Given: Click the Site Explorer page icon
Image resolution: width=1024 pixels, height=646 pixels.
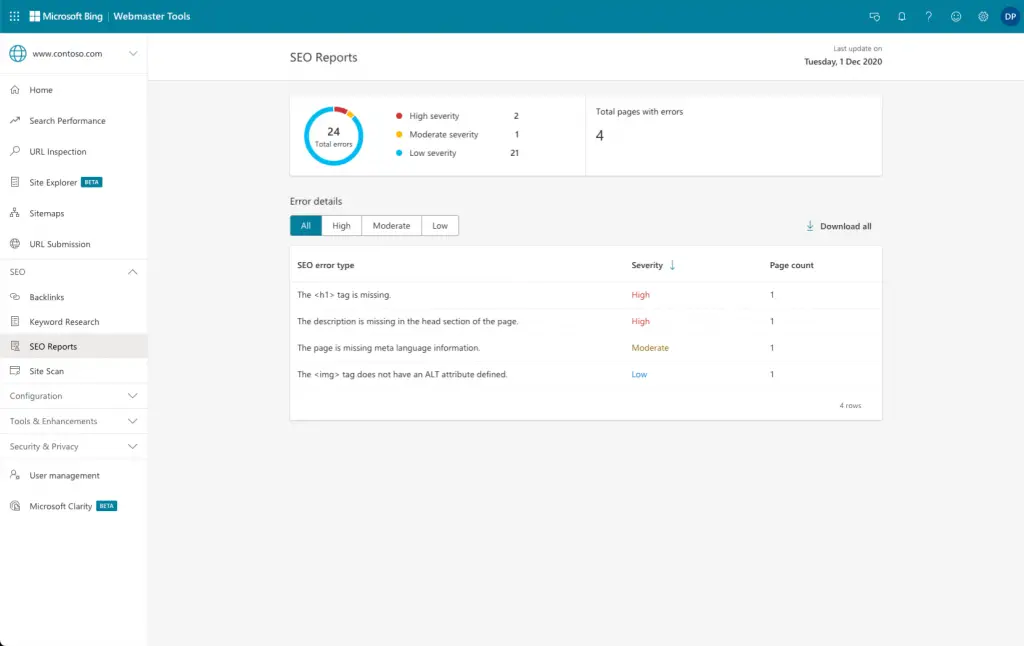Looking at the screenshot, I should point(15,182).
